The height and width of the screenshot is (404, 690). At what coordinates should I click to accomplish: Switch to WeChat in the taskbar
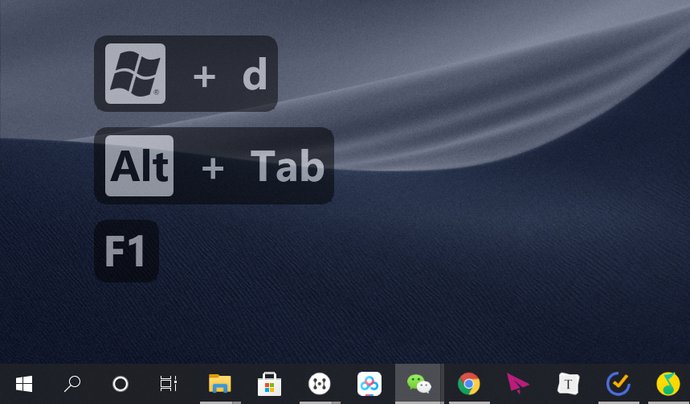[418, 384]
